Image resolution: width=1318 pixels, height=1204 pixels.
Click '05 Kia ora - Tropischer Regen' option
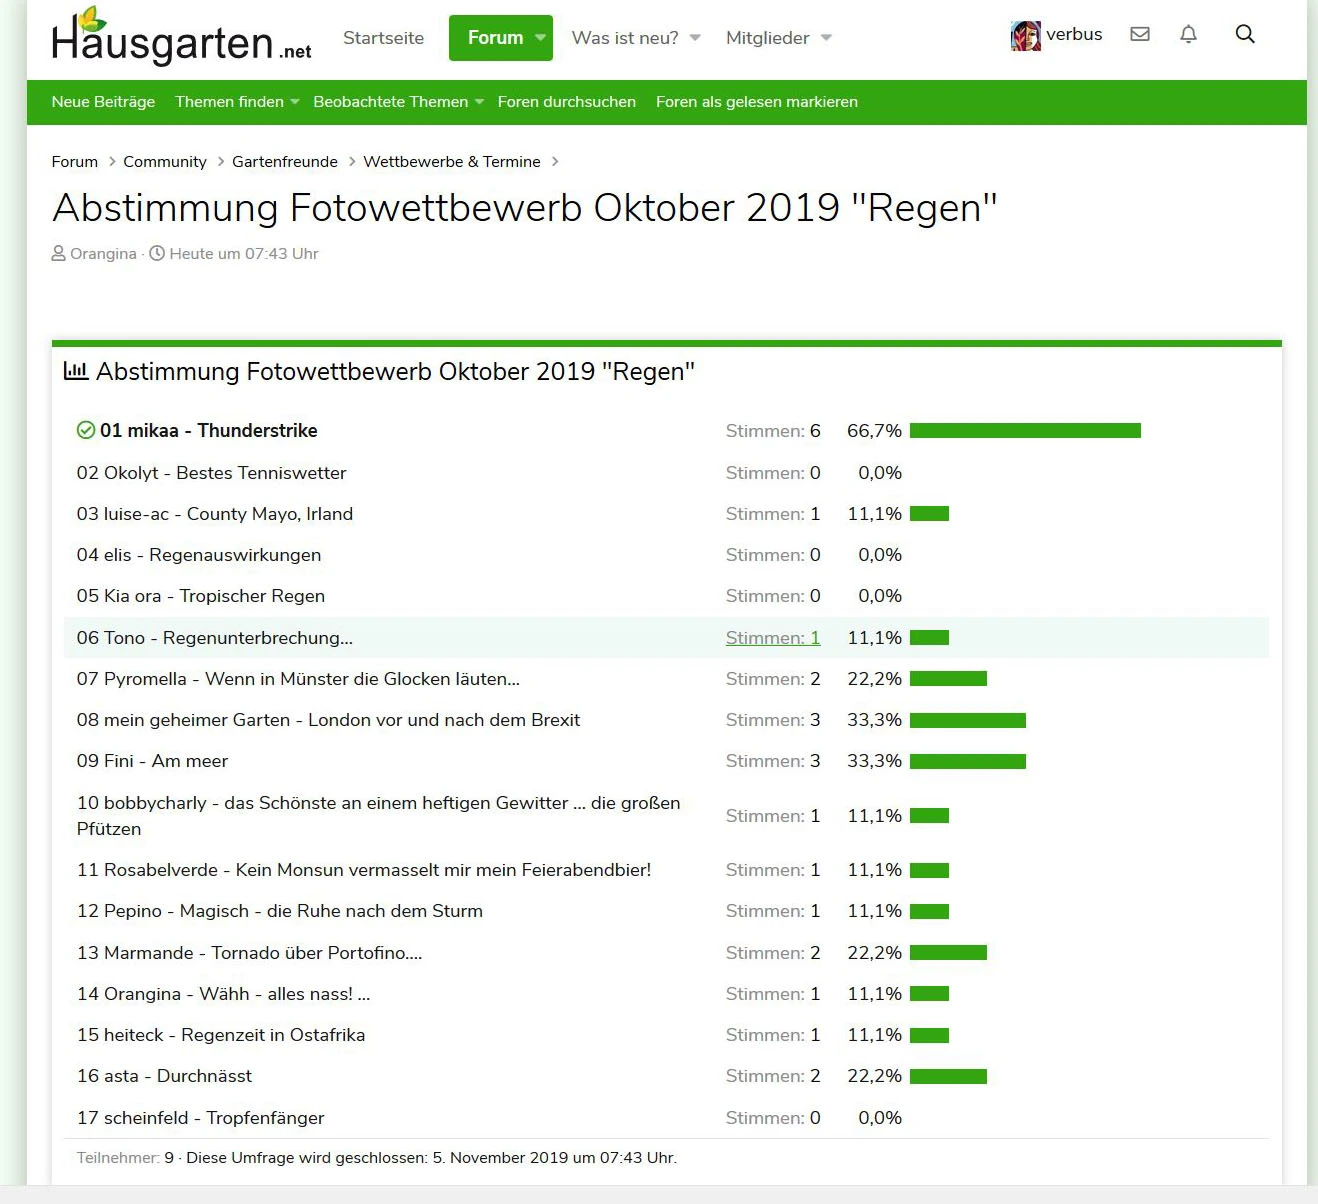point(201,596)
